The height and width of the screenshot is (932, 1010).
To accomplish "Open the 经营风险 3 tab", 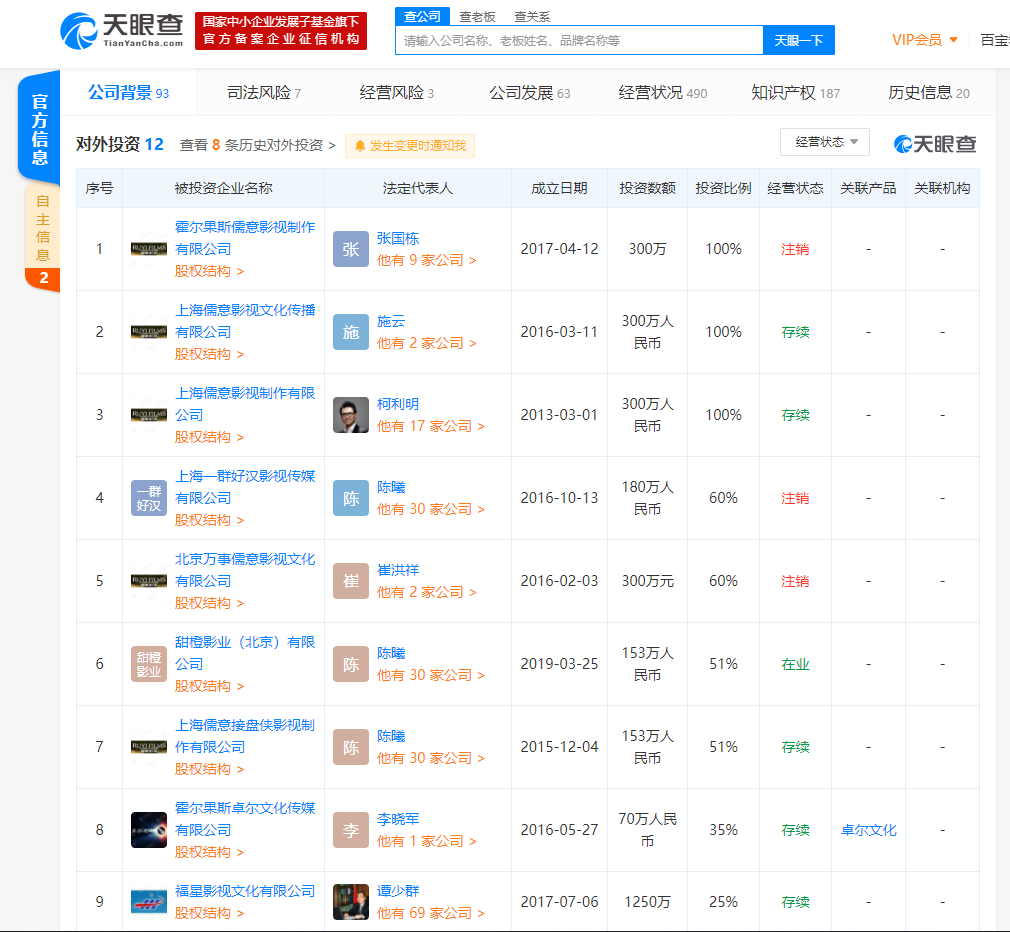I will (396, 93).
